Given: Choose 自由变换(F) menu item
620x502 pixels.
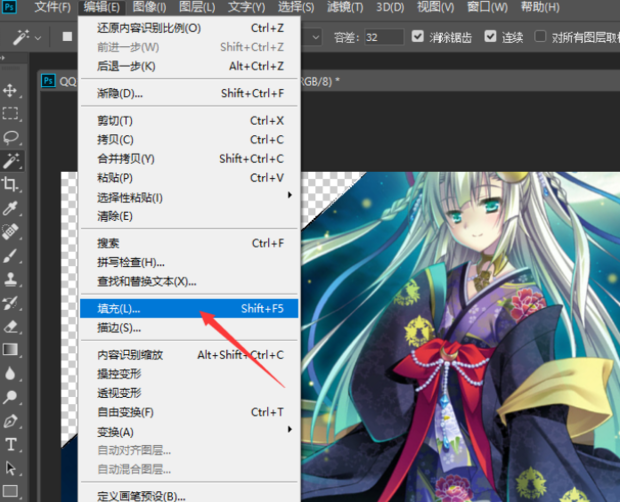Looking at the screenshot, I should tap(189, 412).
